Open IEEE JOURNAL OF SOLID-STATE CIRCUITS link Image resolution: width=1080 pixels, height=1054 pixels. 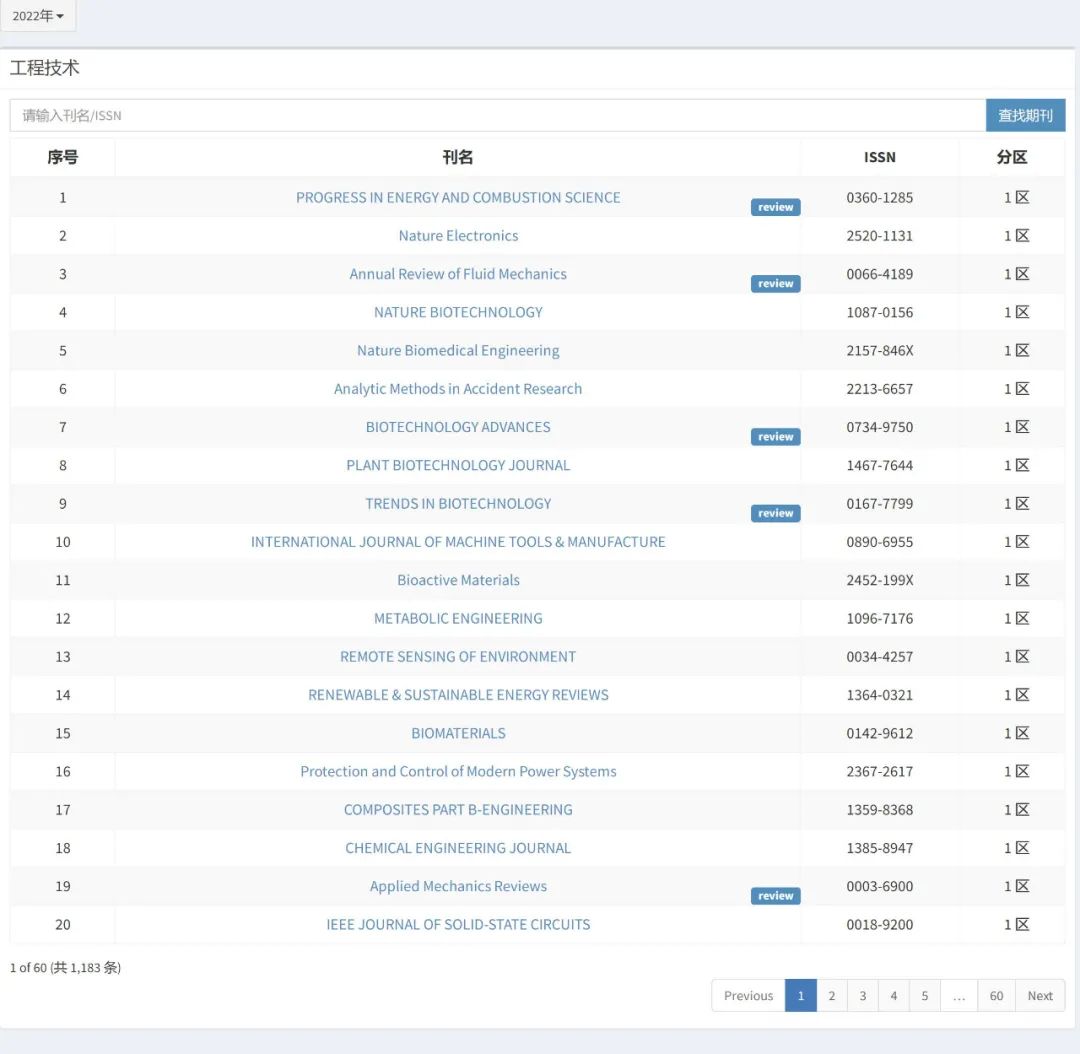(458, 925)
